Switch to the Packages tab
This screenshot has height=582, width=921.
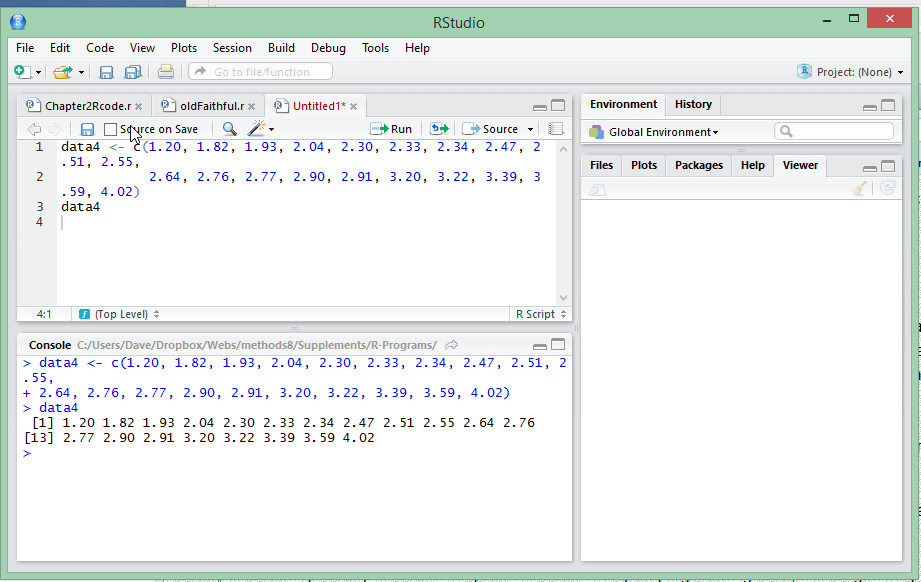(699, 166)
